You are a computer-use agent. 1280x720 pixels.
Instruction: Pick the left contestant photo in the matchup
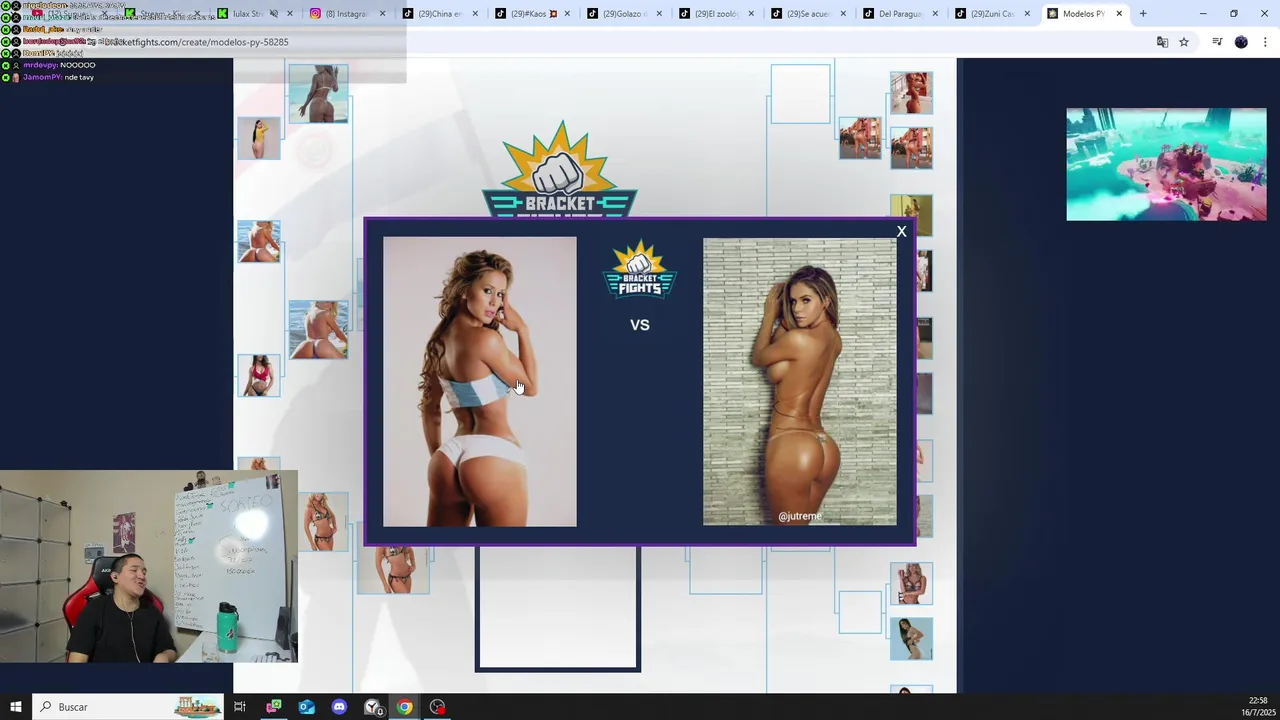click(x=480, y=381)
